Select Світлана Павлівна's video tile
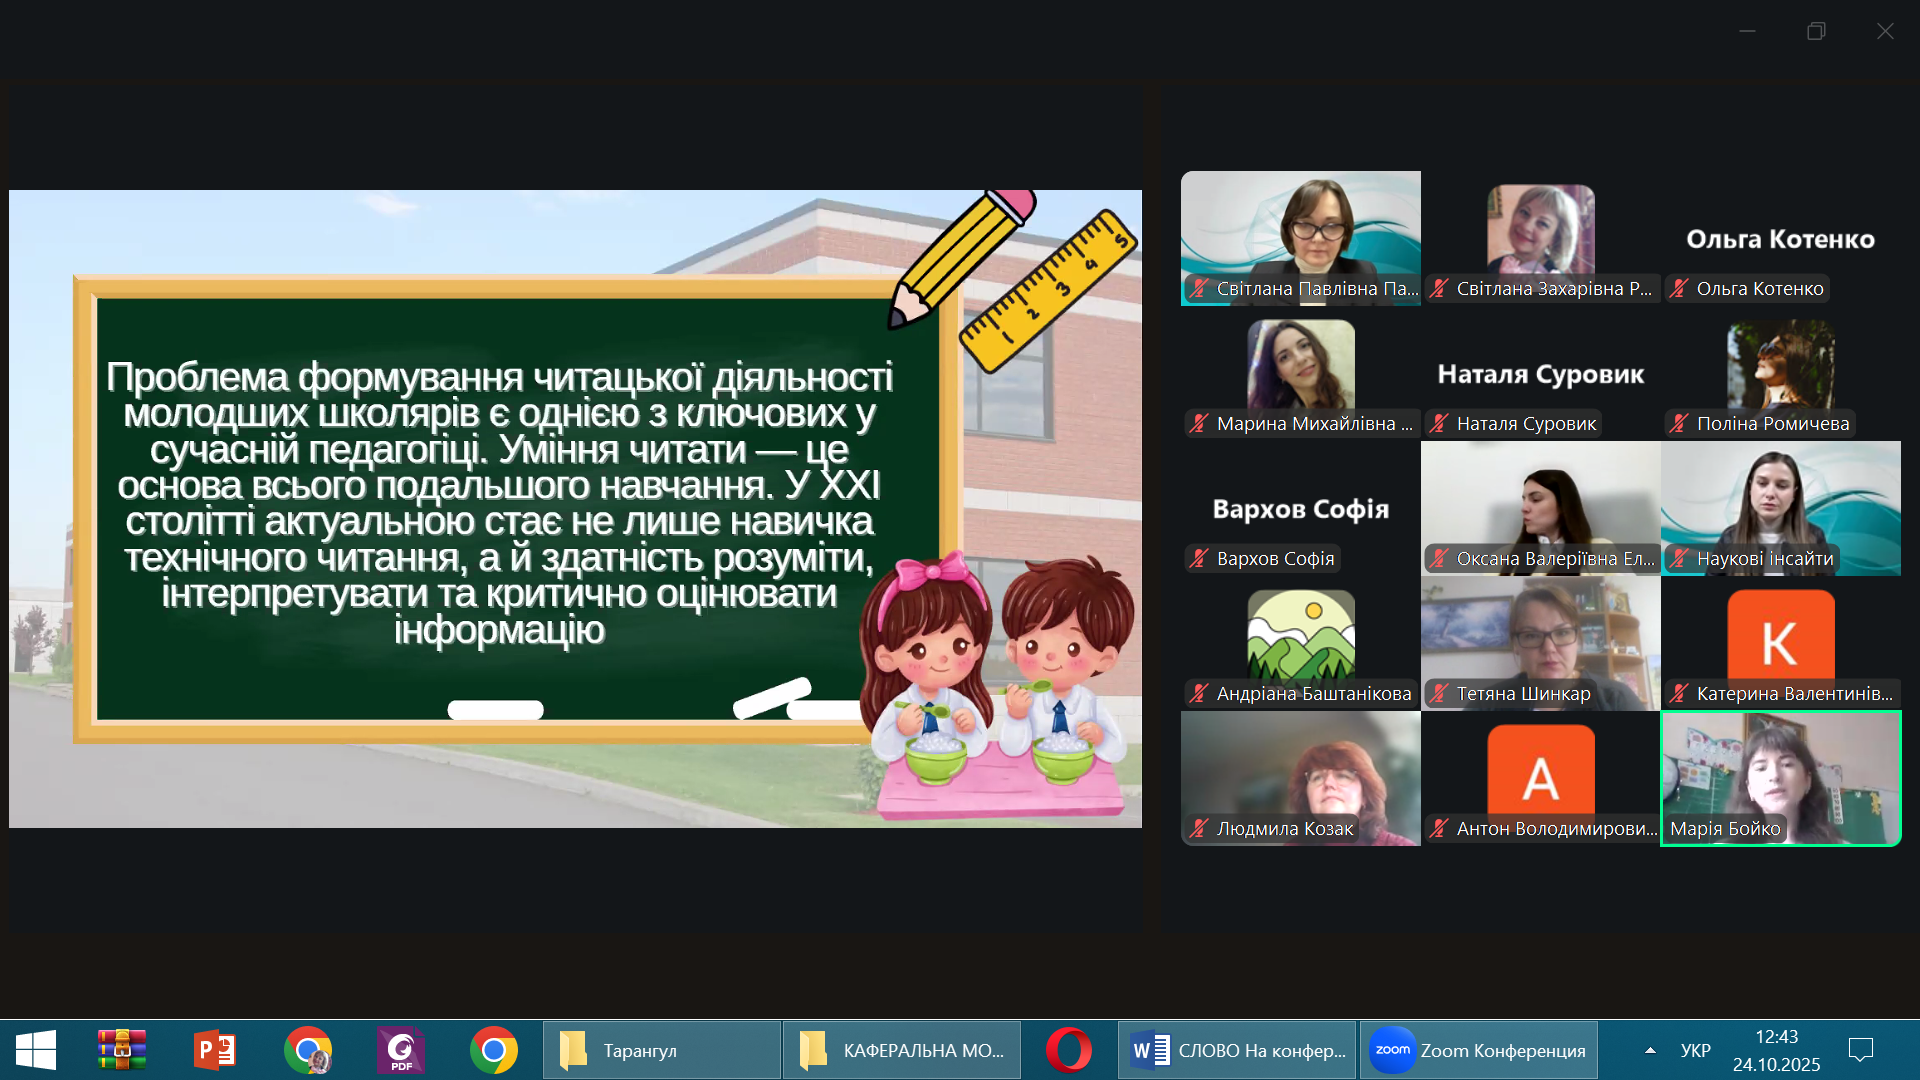 click(x=1301, y=238)
